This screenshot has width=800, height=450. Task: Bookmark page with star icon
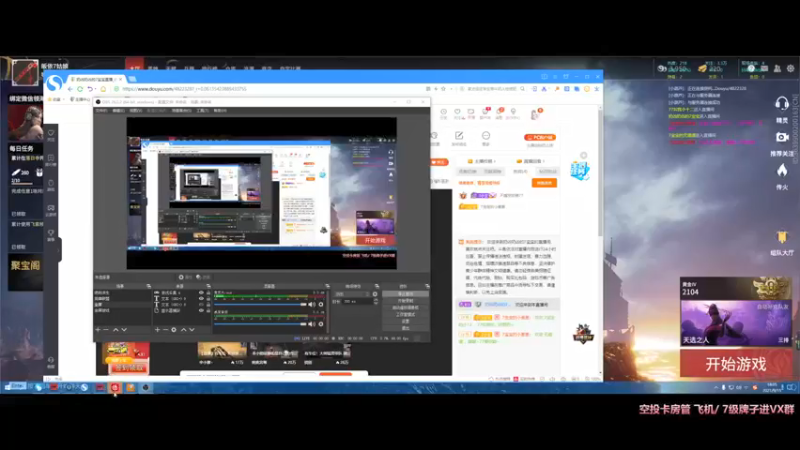(443, 89)
